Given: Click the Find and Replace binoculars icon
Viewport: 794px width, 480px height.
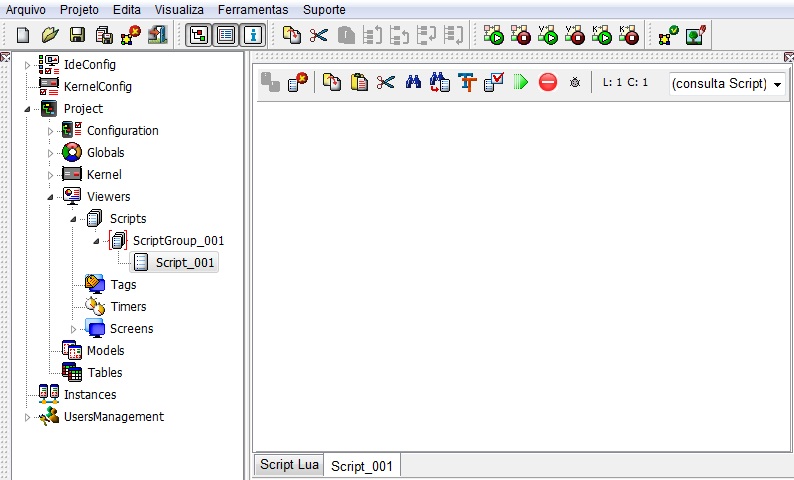Looking at the screenshot, I should [x=440, y=82].
